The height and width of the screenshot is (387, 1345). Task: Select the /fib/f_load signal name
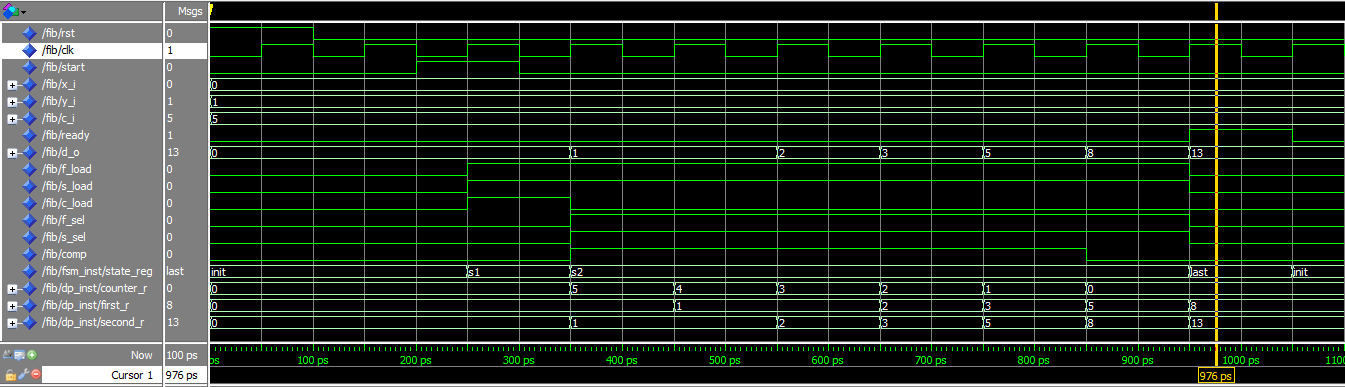(66, 169)
